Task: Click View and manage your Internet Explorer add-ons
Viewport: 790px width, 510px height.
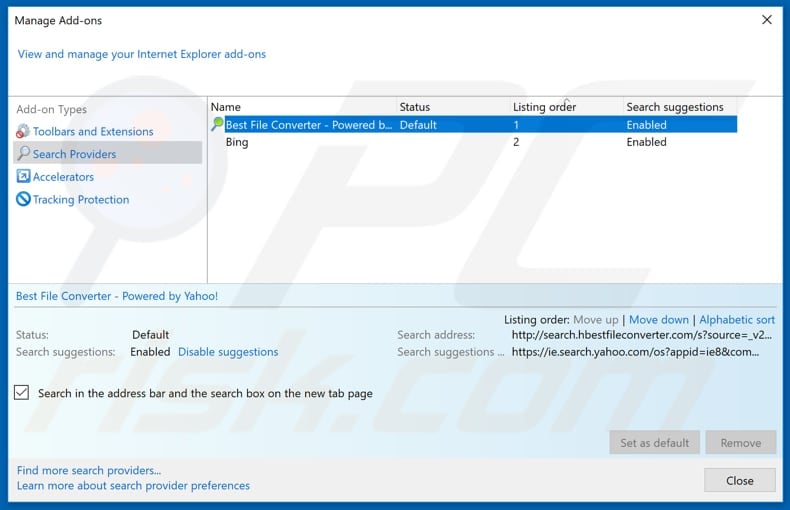Action: pos(142,54)
